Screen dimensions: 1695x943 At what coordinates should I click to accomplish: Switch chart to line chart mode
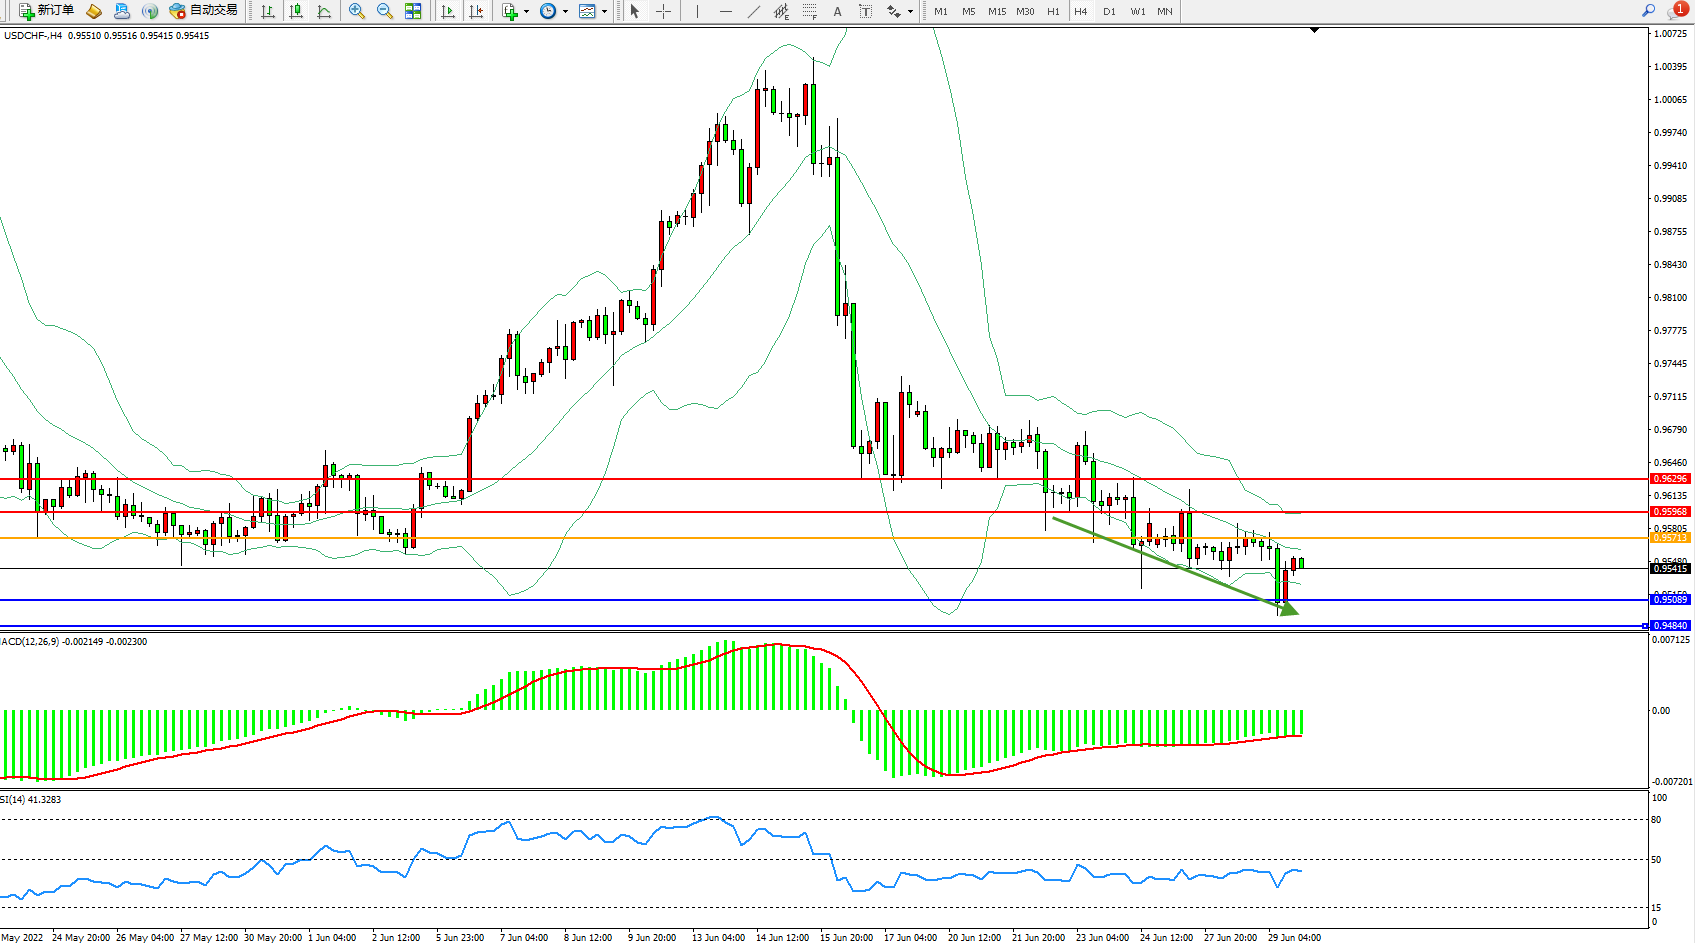(324, 11)
